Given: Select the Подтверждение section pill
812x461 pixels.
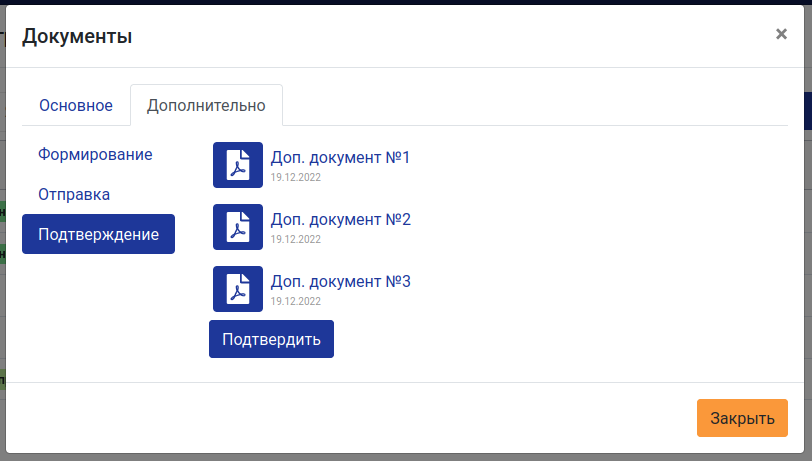Looking at the screenshot, I should [x=98, y=234].
